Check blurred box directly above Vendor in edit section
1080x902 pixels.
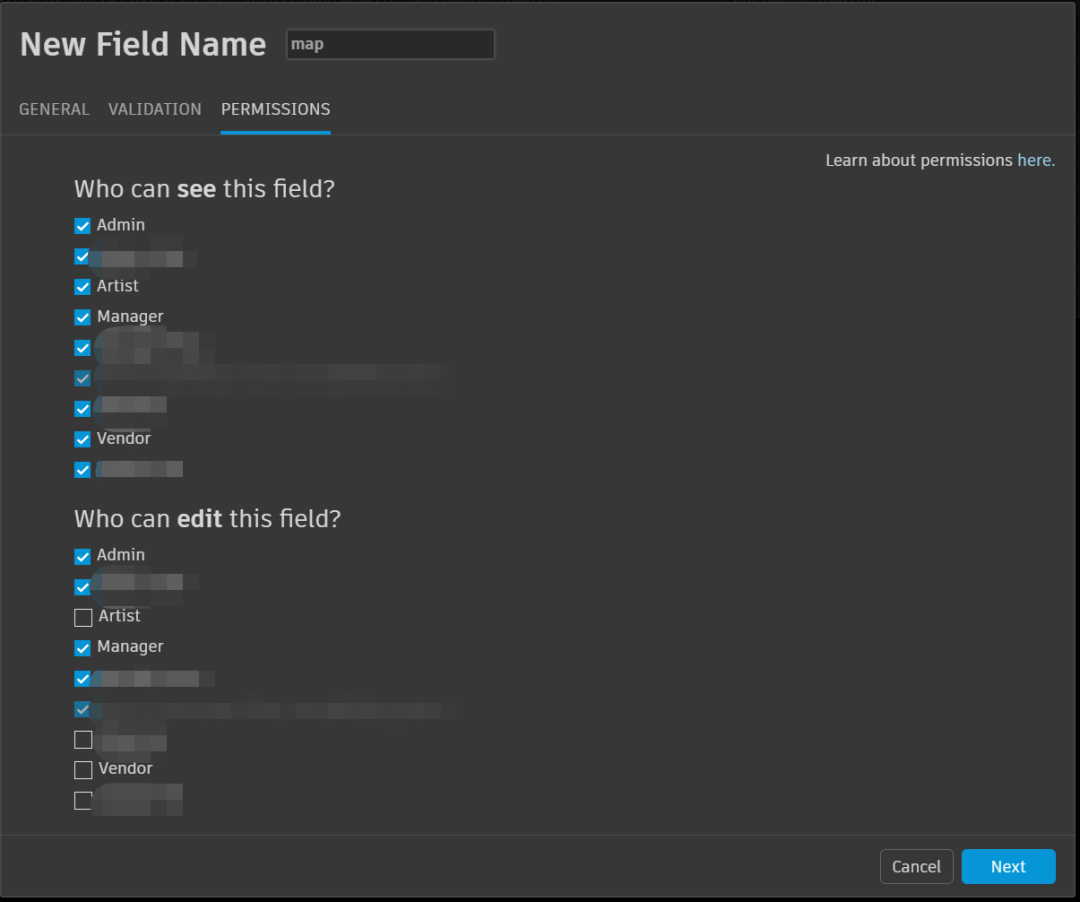83,740
